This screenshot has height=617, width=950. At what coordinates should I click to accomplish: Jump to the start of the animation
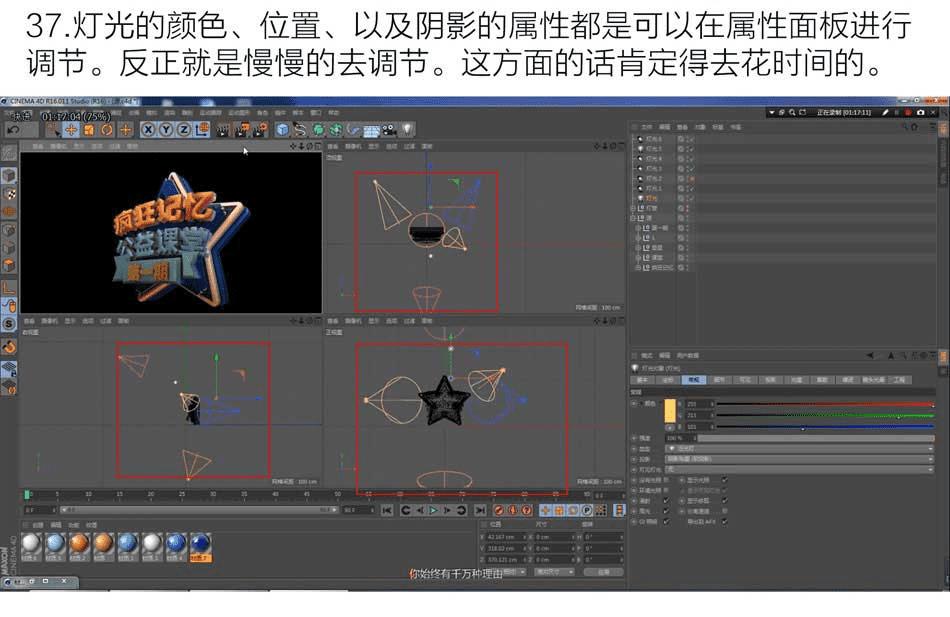387,510
